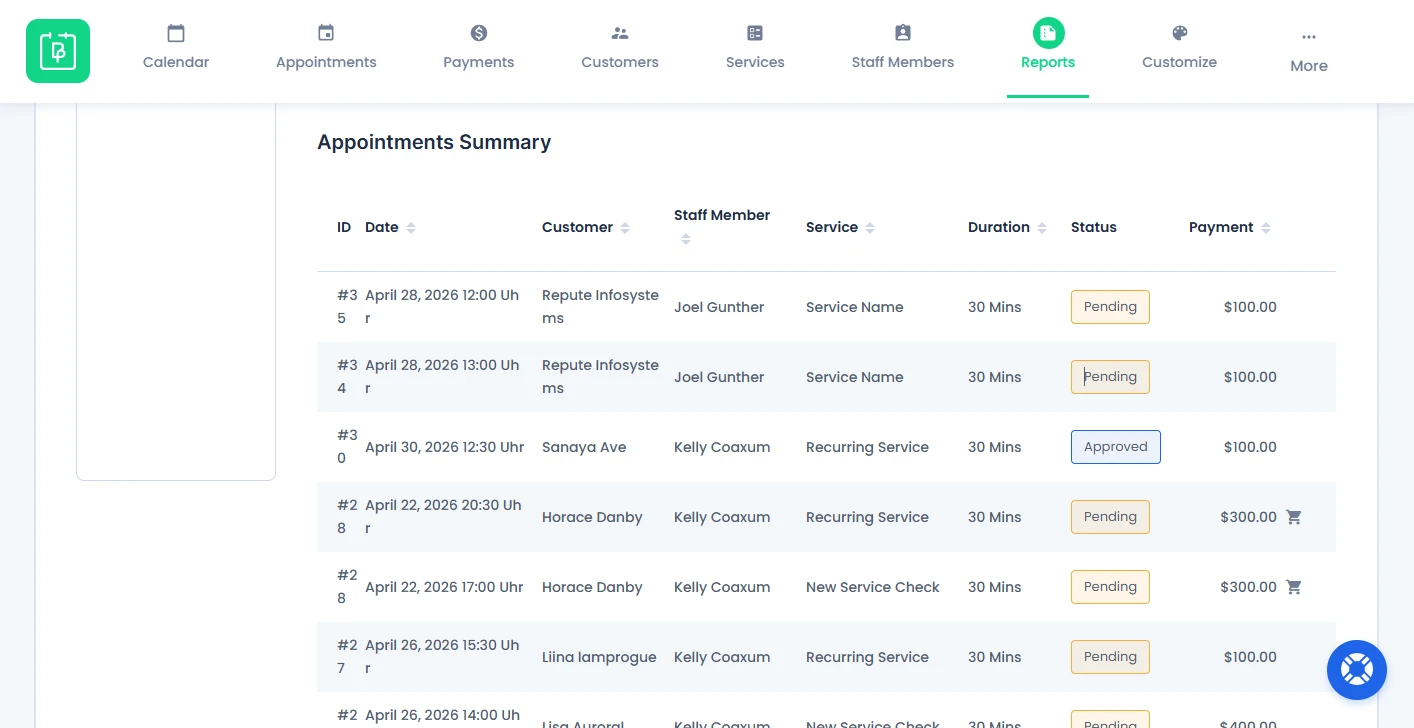Click Joel Gunther in row #35

pos(719,307)
